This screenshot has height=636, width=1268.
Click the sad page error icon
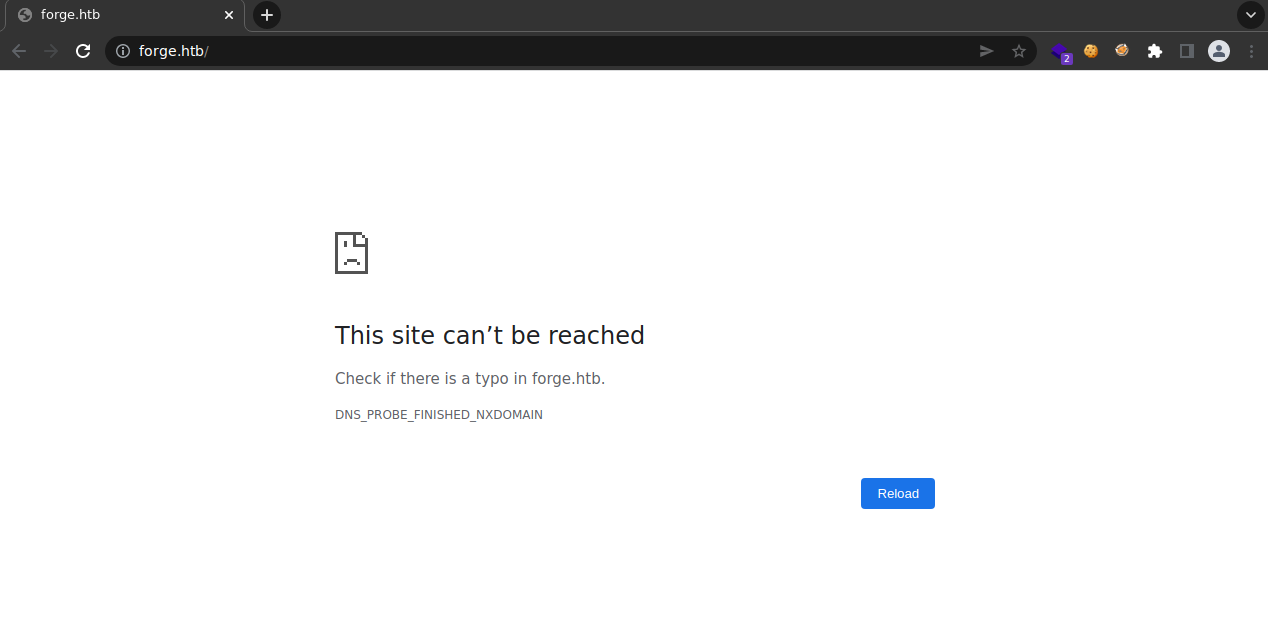point(351,253)
